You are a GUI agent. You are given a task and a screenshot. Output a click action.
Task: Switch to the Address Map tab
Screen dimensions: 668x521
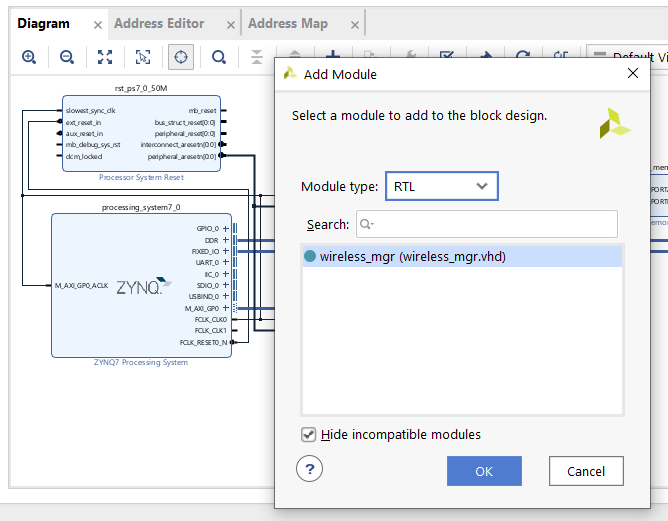[288, 23]
